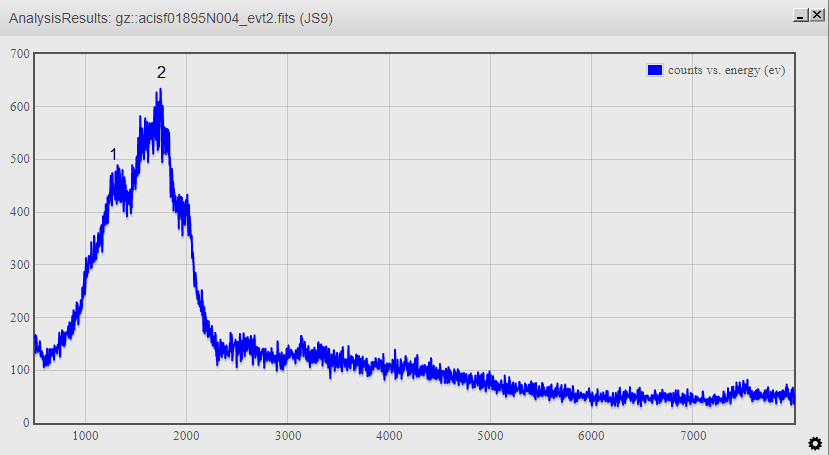Click the x-axis tick label 1000
Image resolution: width=829 pixels, height=455 pixels.
86,436
